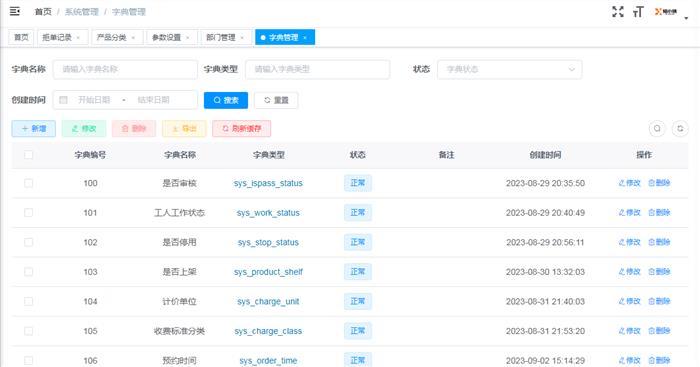Viewport: 700px width, 367px height.
Task: Switch to the 产品分类 tab
Action: point(117,38)
